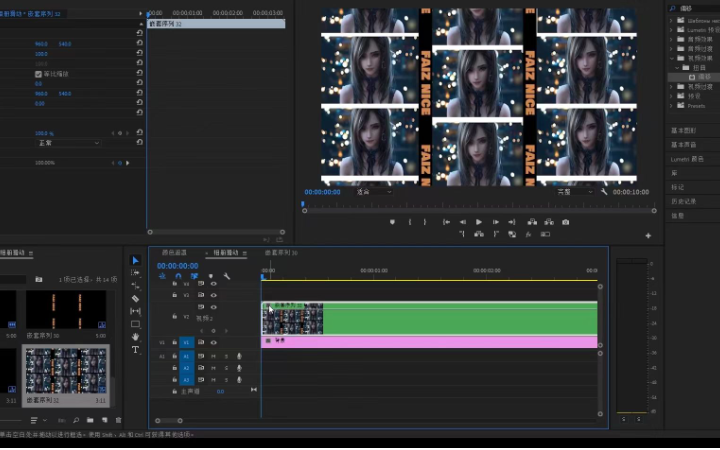Select the Type text tool
720x450 pixels.
tap(135, 350)
